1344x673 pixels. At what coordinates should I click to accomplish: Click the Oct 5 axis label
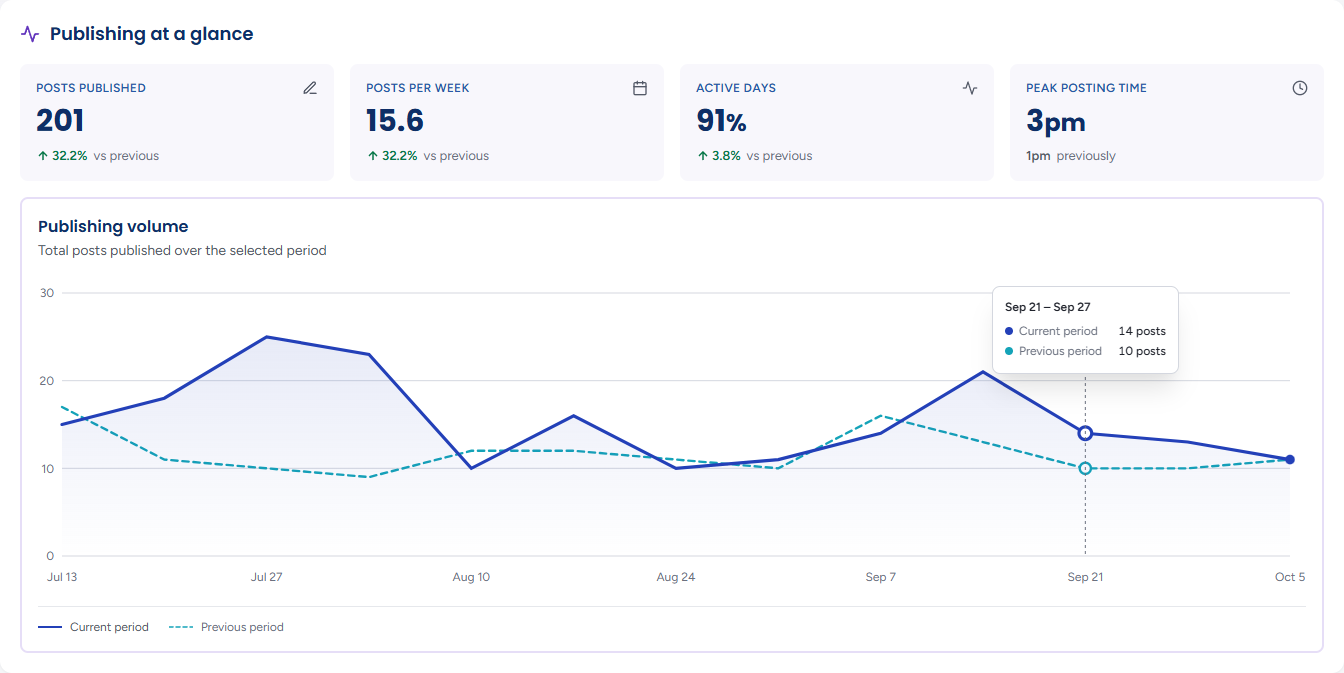tap(1290, 577)
